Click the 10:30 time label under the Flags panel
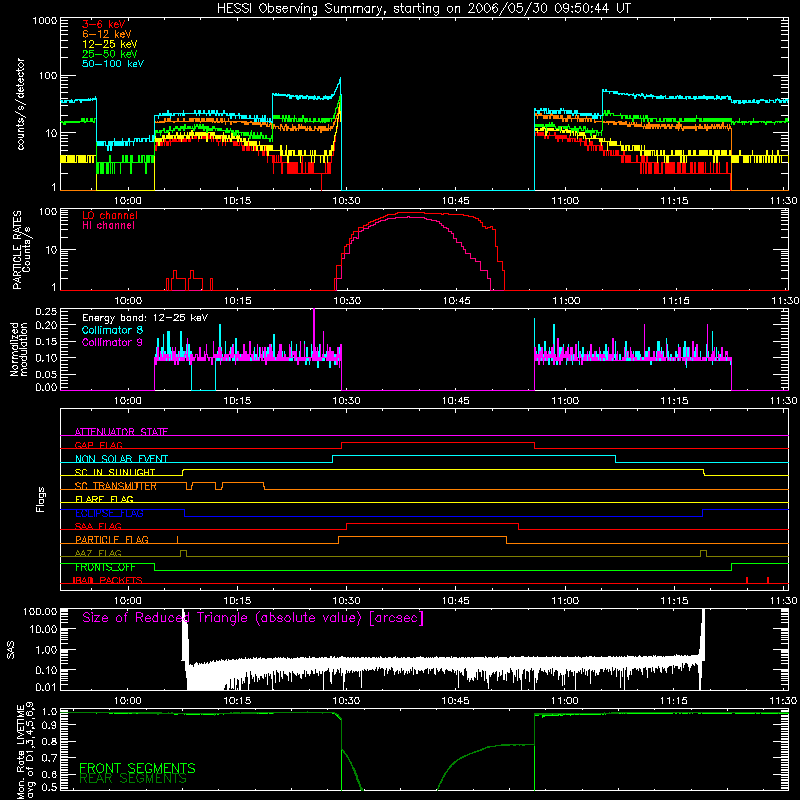The image size is (800, 800). (x=346, y=601)
